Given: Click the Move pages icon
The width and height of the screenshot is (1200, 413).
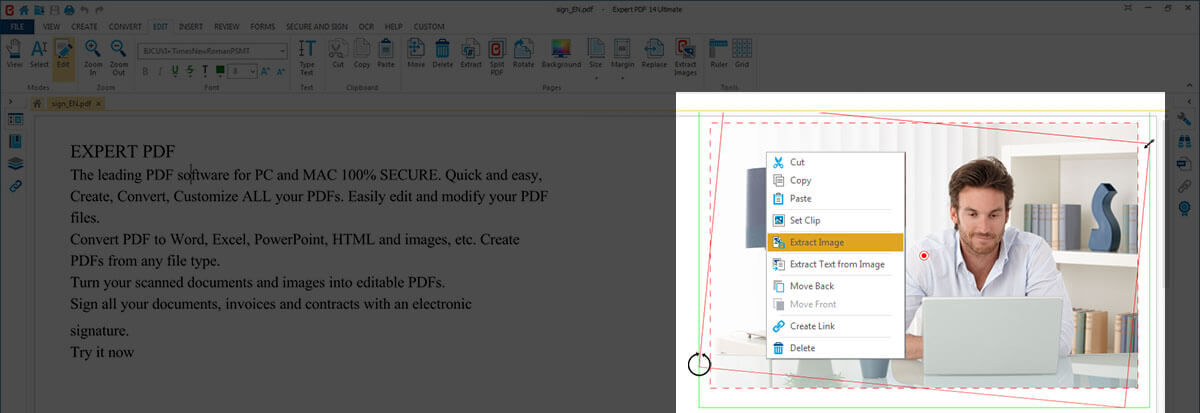Looking at the screenshot, I should (416, 54).
